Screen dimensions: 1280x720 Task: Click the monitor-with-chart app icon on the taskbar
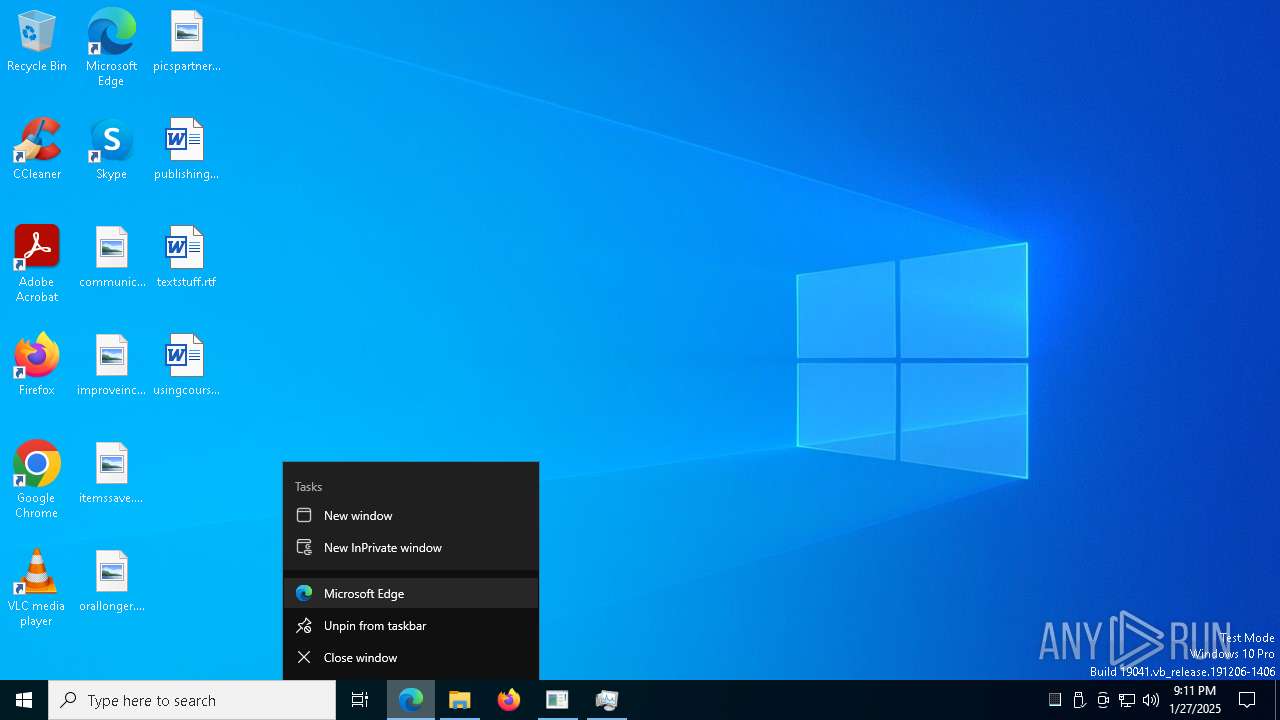tap(607, 700)
